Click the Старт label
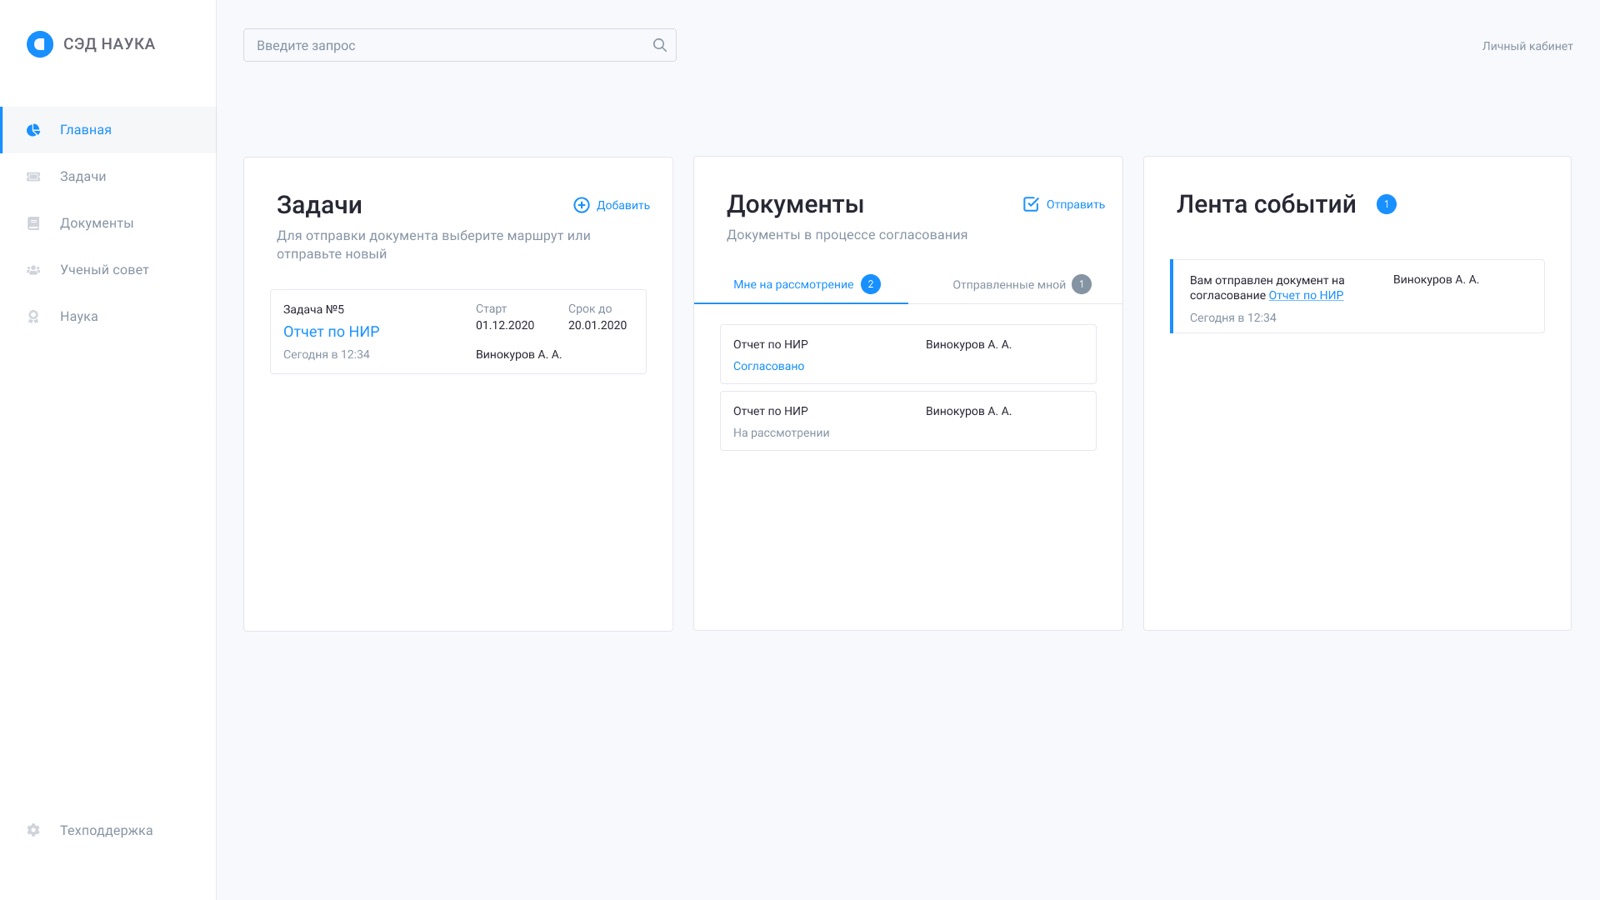The width and height of the screenshot is (1600, 900). click(491, 309)
